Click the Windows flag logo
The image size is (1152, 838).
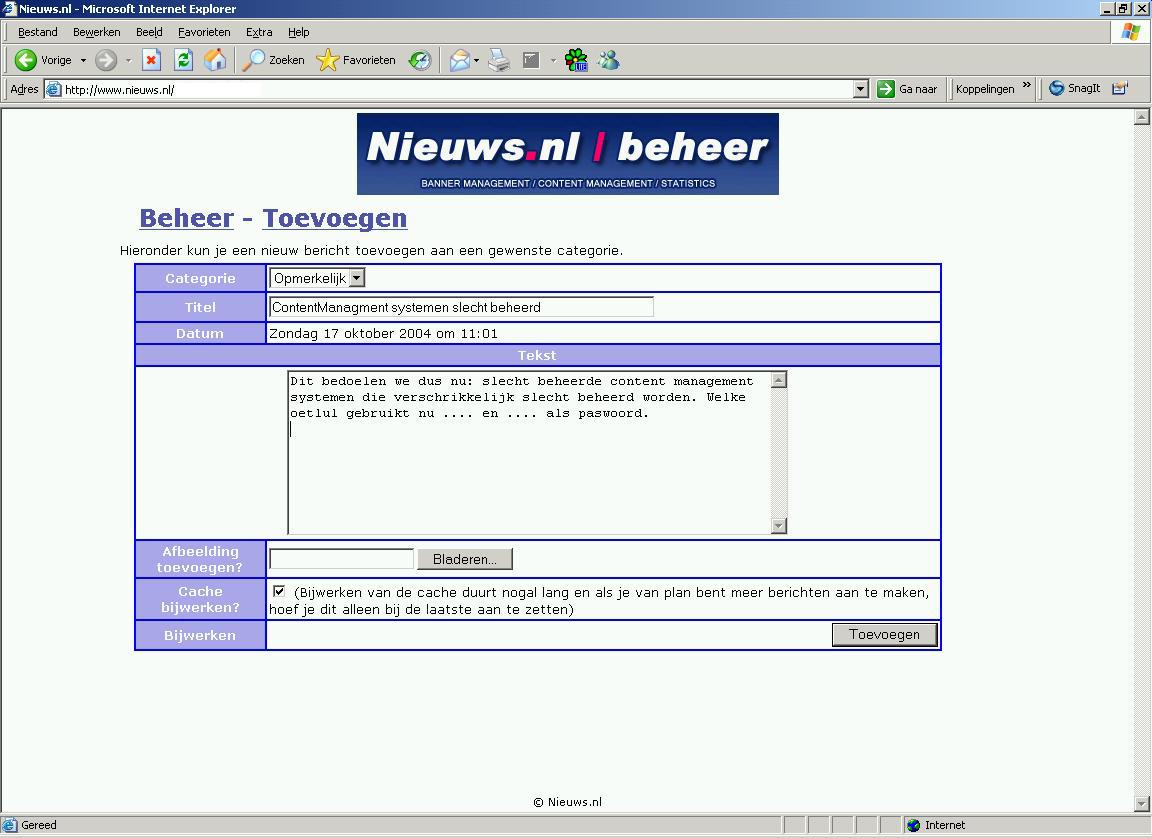point(1131,32)
